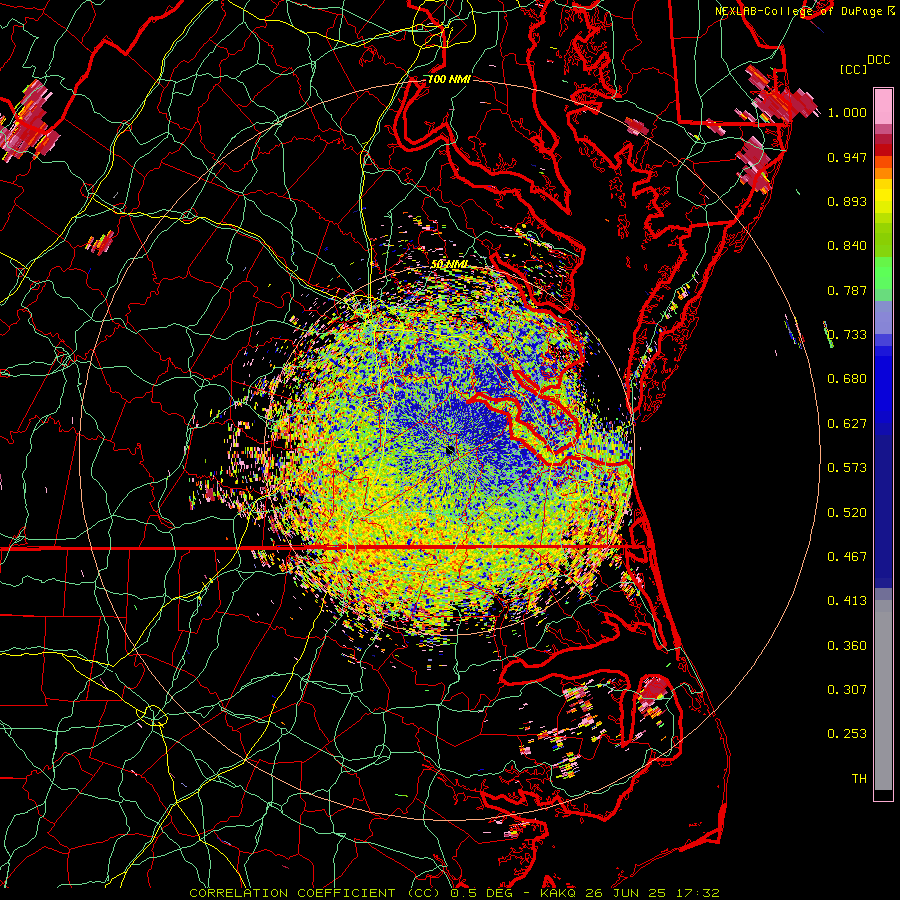Screen dimensions: 900x900
Task: Click the 0.520 scale value
Action: tap(847, 513)
